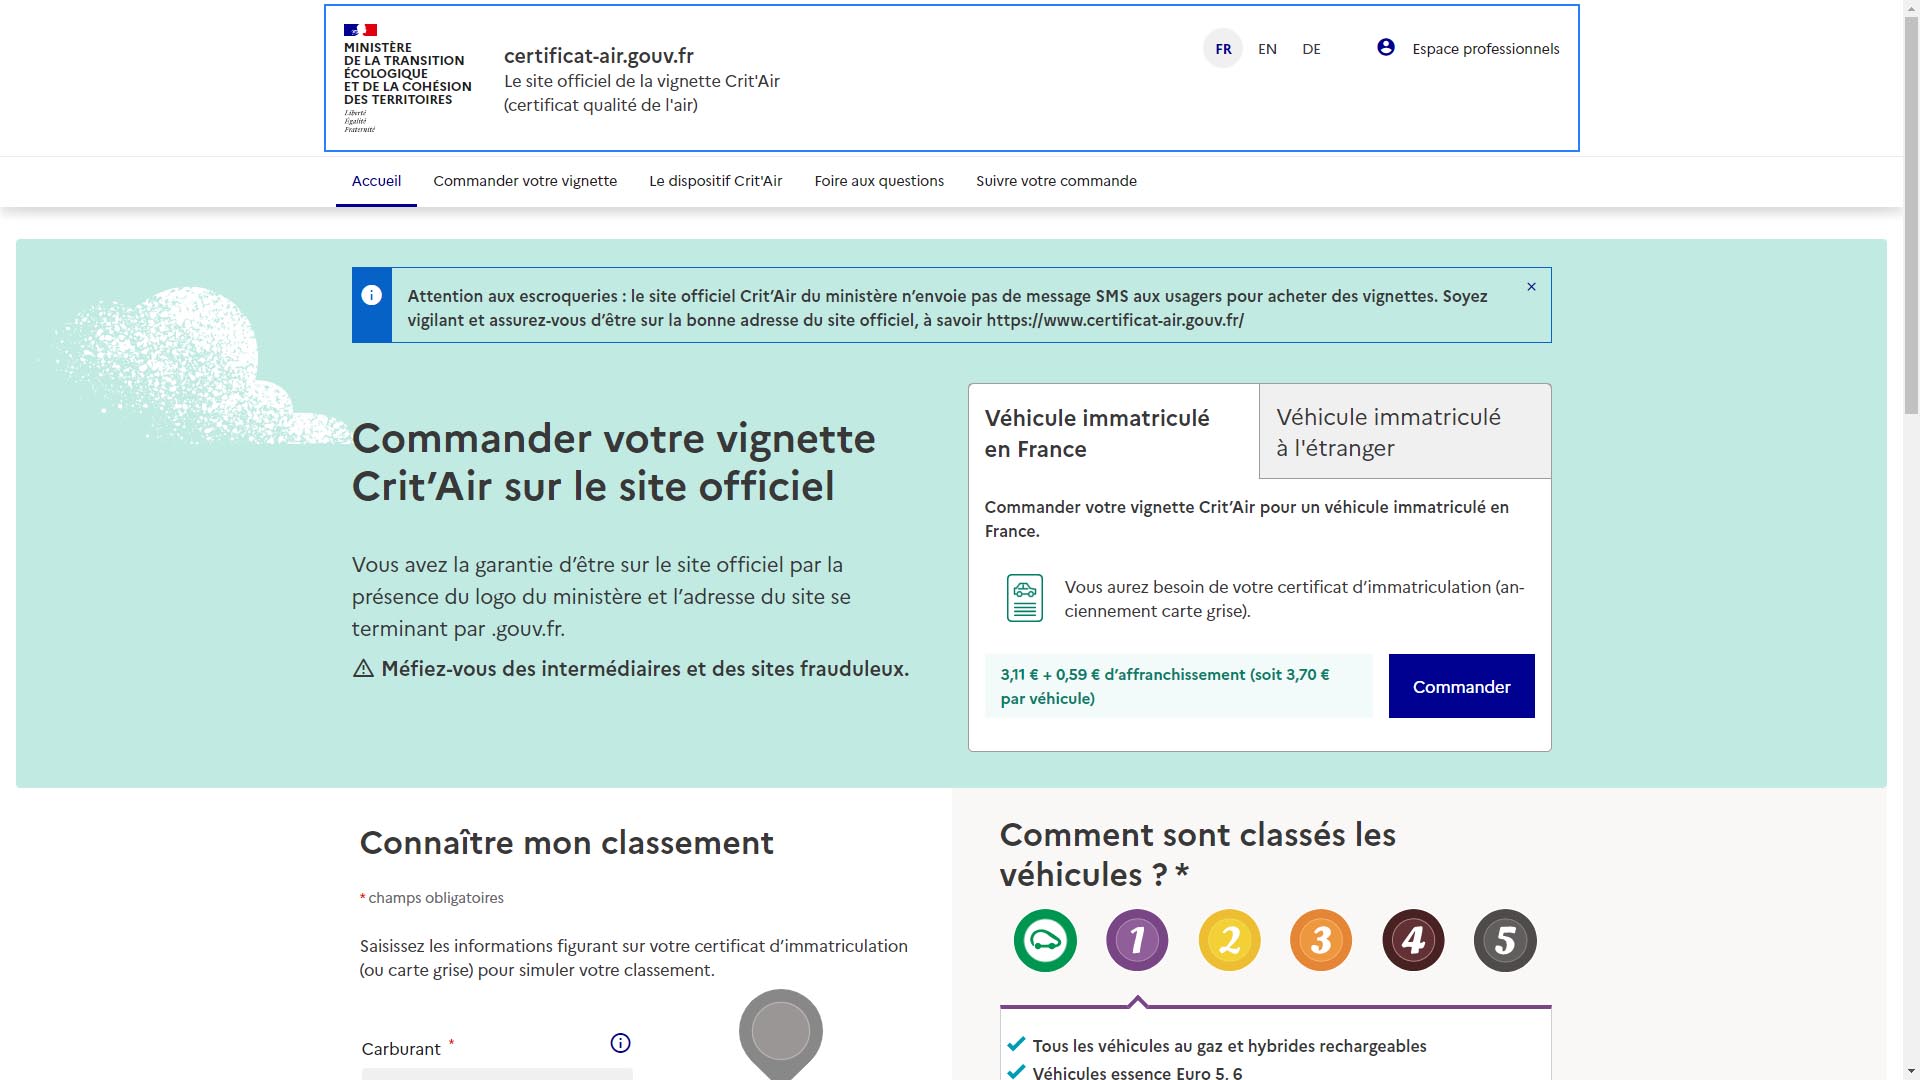Switch language to DE

pyautogui.click(x=1311, y=48)
